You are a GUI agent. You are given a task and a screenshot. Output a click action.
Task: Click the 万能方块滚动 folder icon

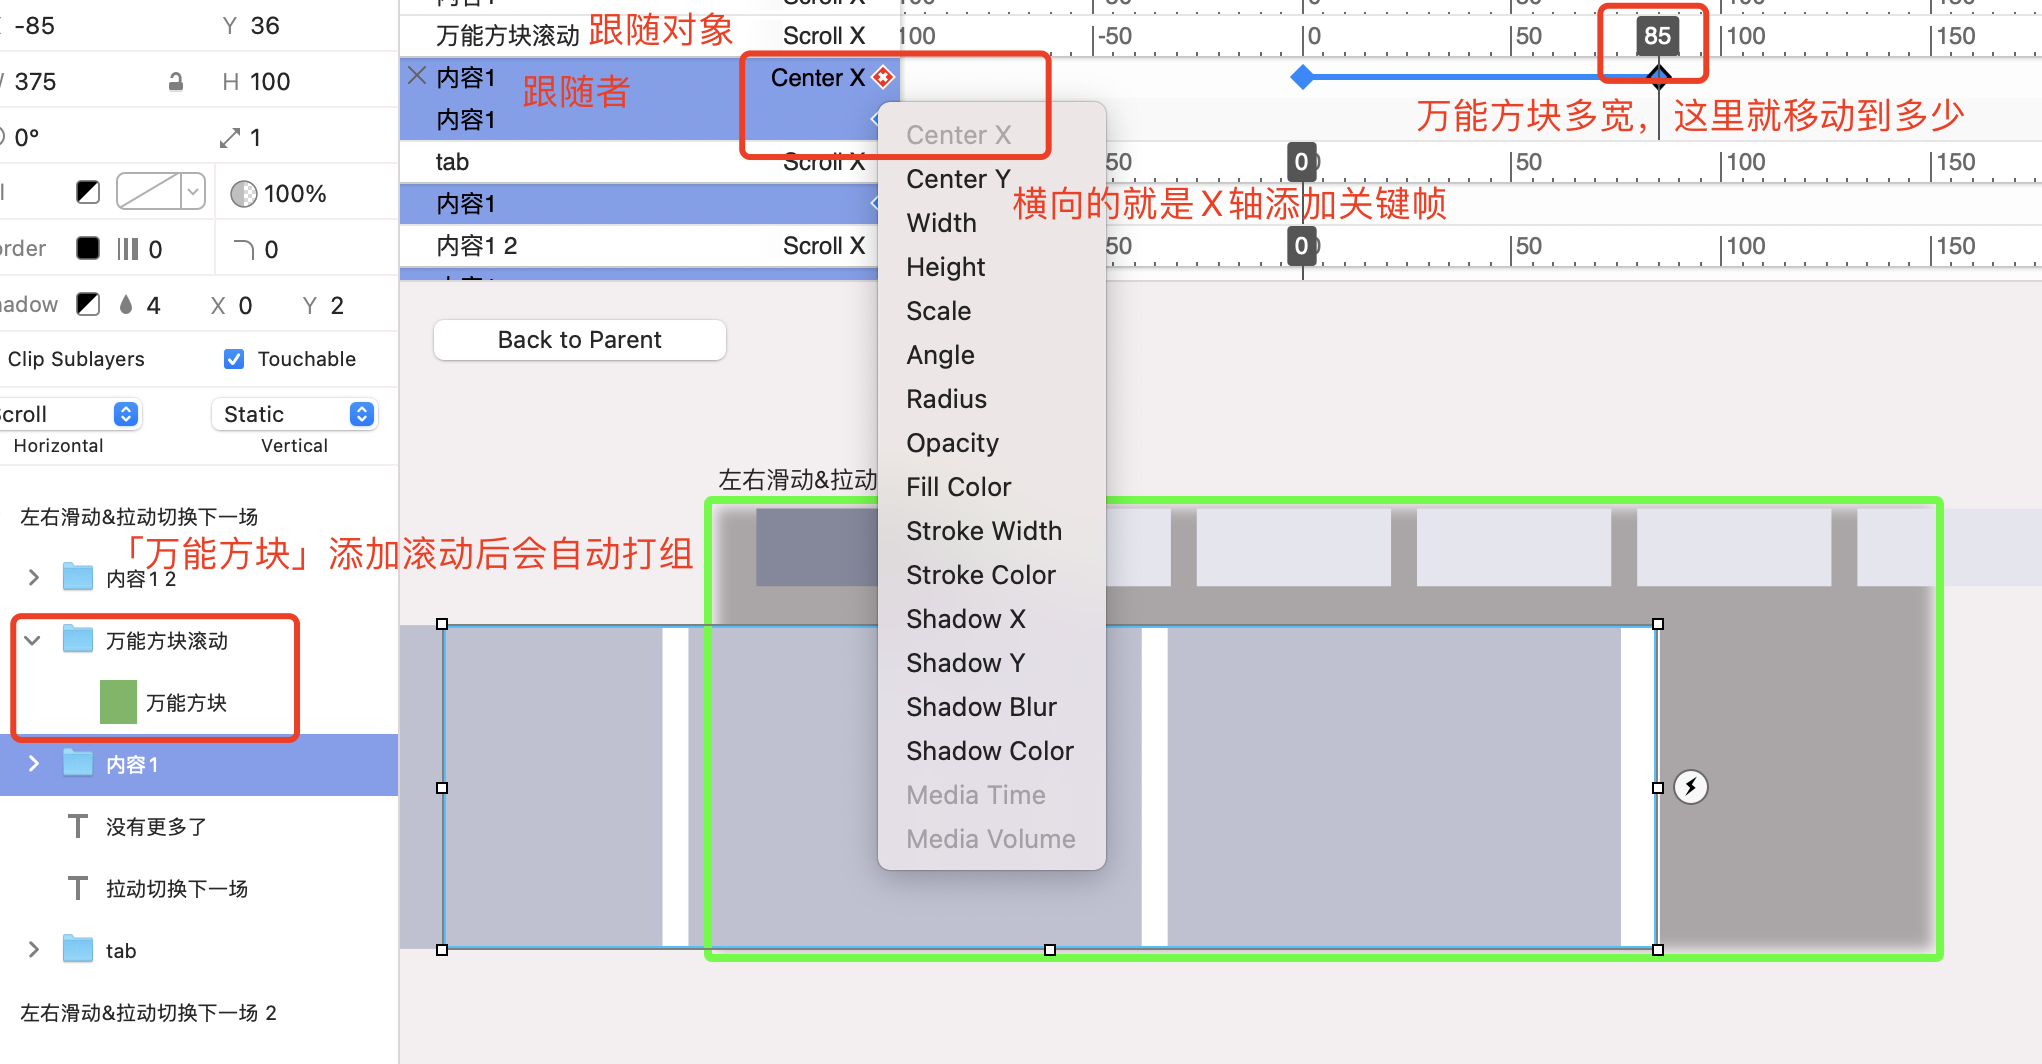pos(78,639)
